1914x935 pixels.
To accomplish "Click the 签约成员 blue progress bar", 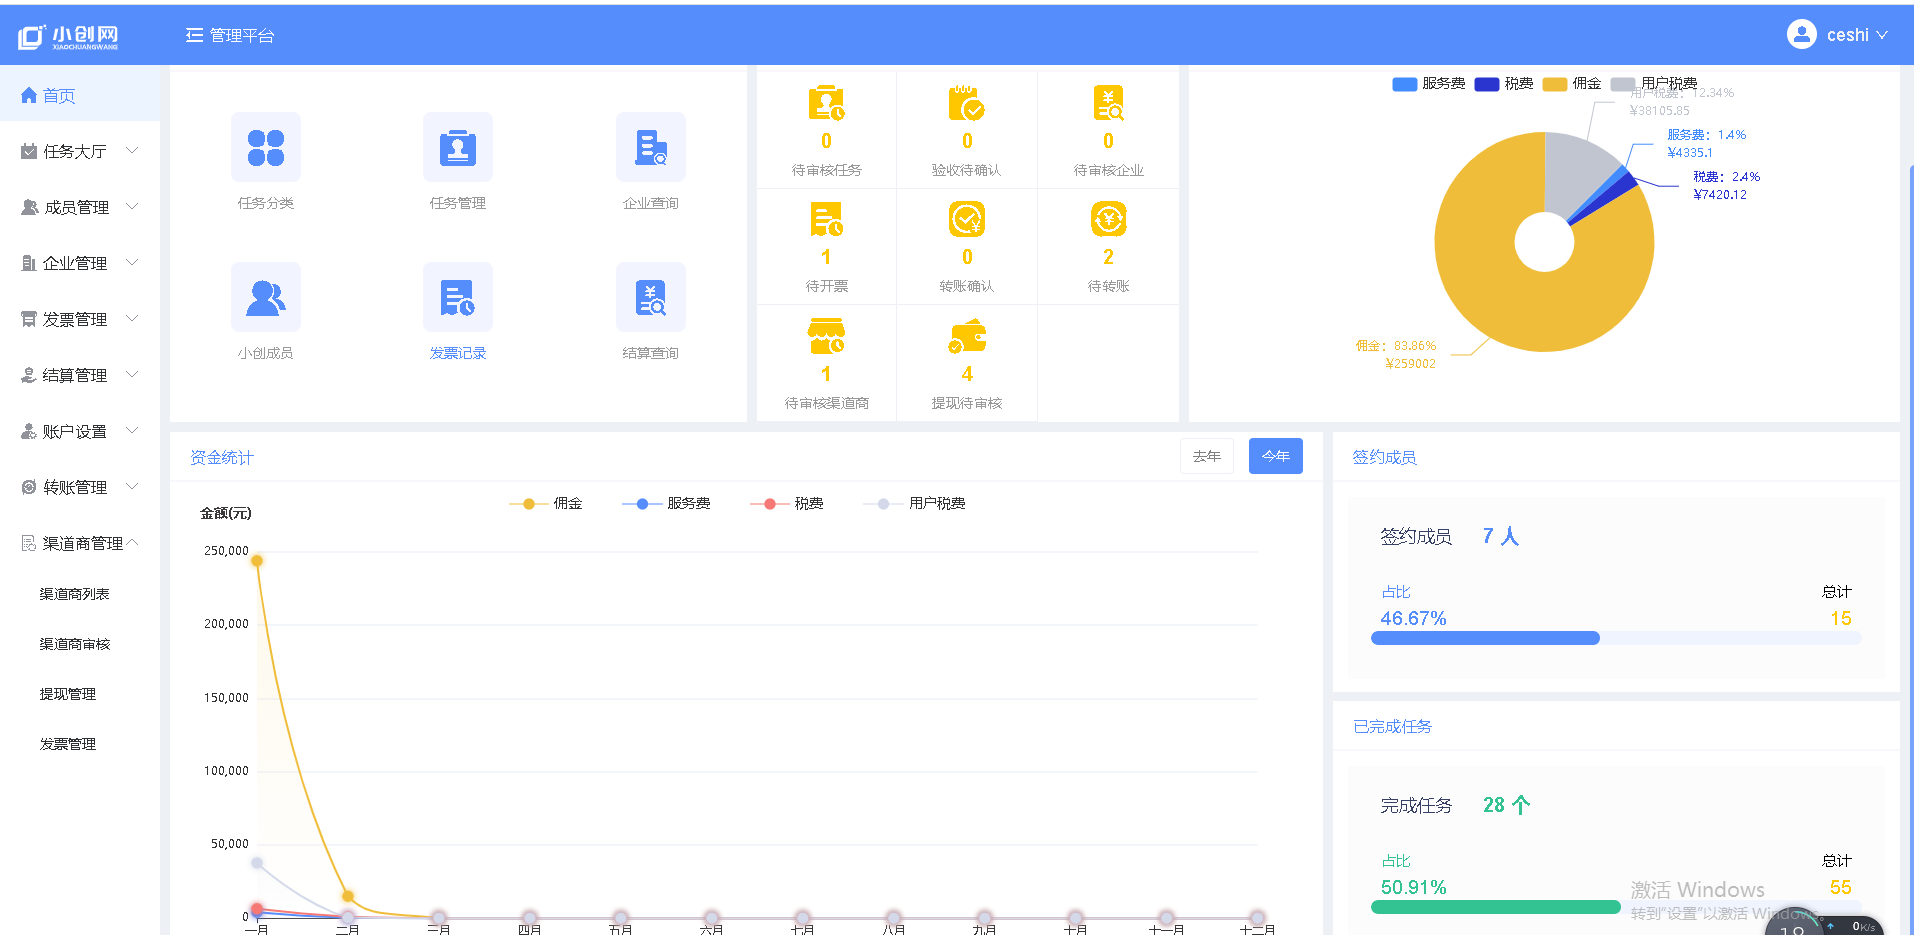I will click(1485, 638).
